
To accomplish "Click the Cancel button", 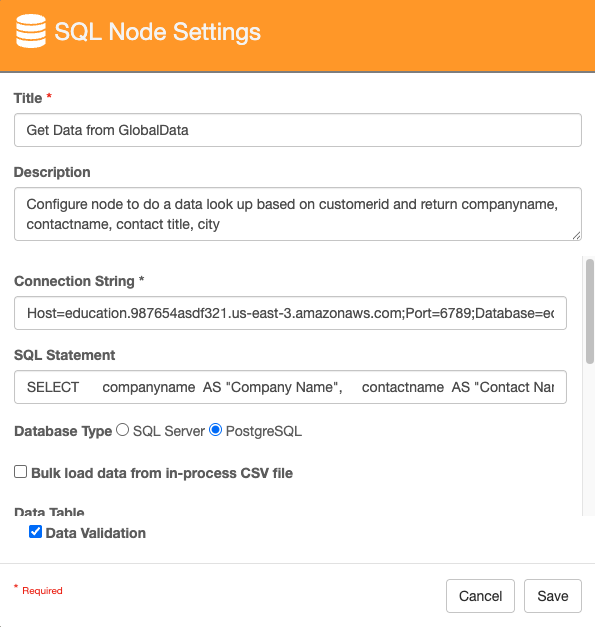I will tap(480, 596).
